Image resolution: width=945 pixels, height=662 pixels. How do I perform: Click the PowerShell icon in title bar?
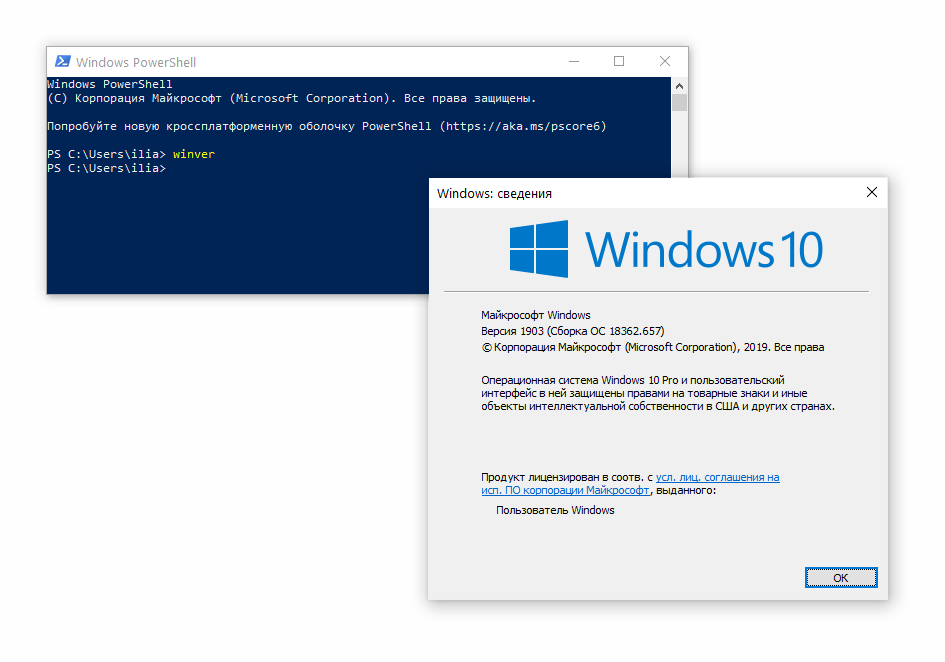[x=63, y=61]
